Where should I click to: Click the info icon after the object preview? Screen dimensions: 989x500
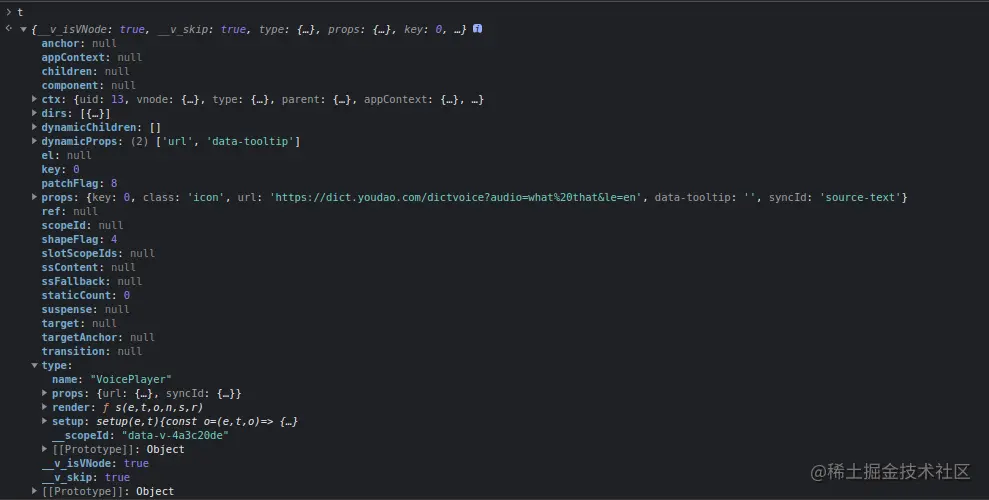(x=477, y=29)
